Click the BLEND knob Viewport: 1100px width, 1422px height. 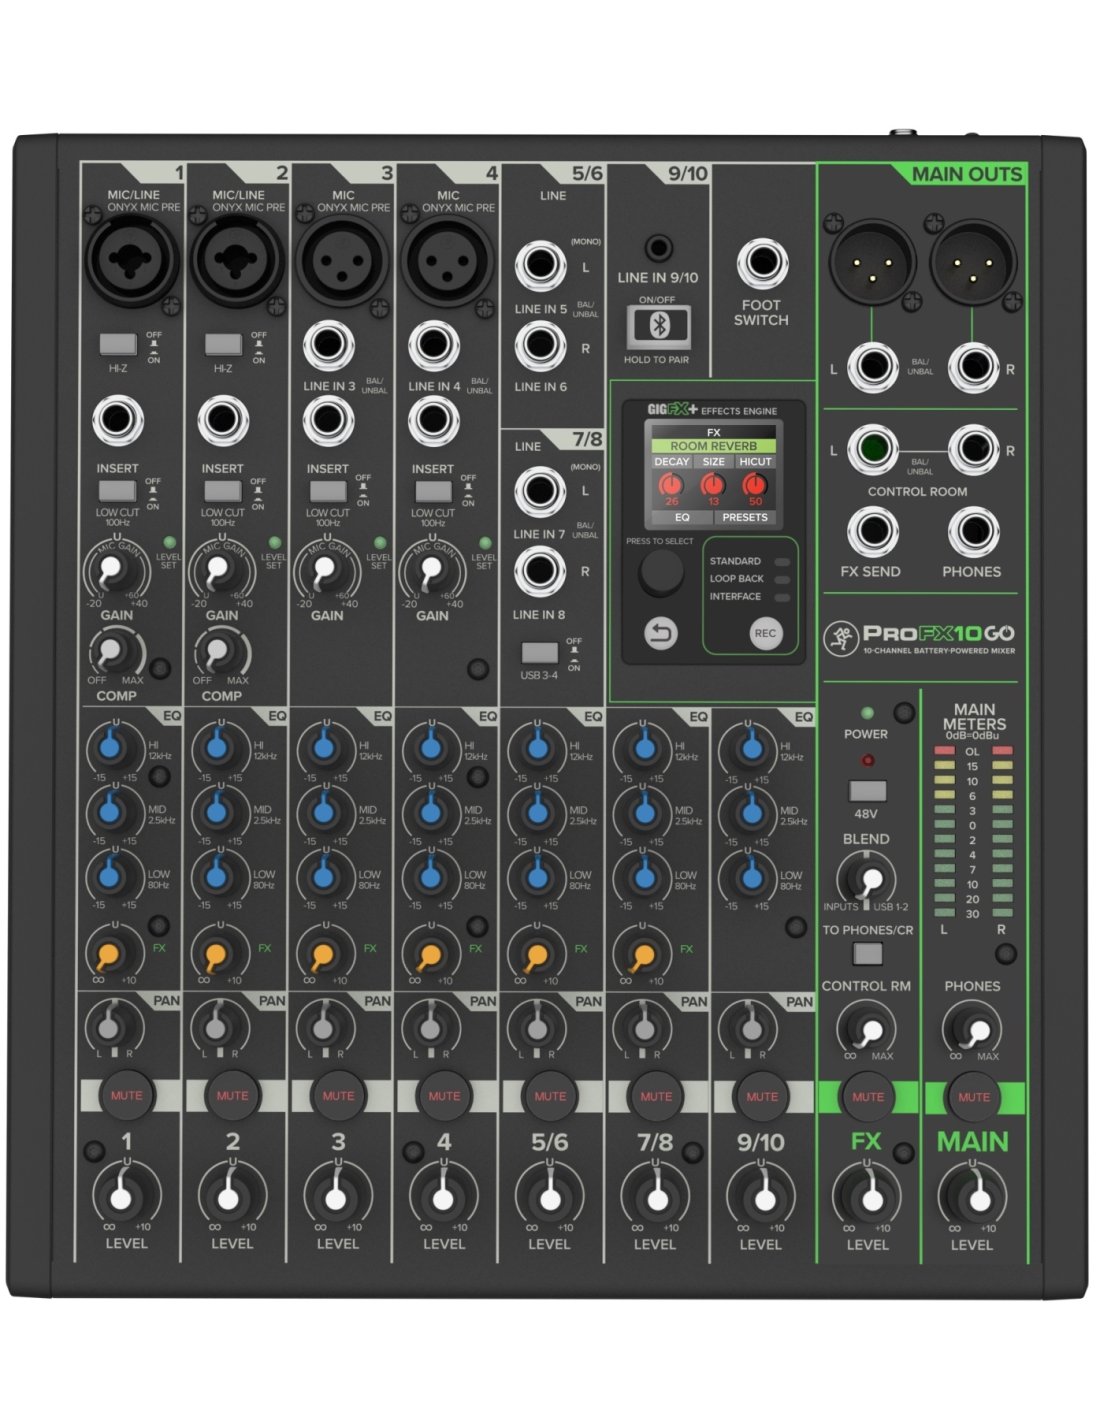click(867, 880)
